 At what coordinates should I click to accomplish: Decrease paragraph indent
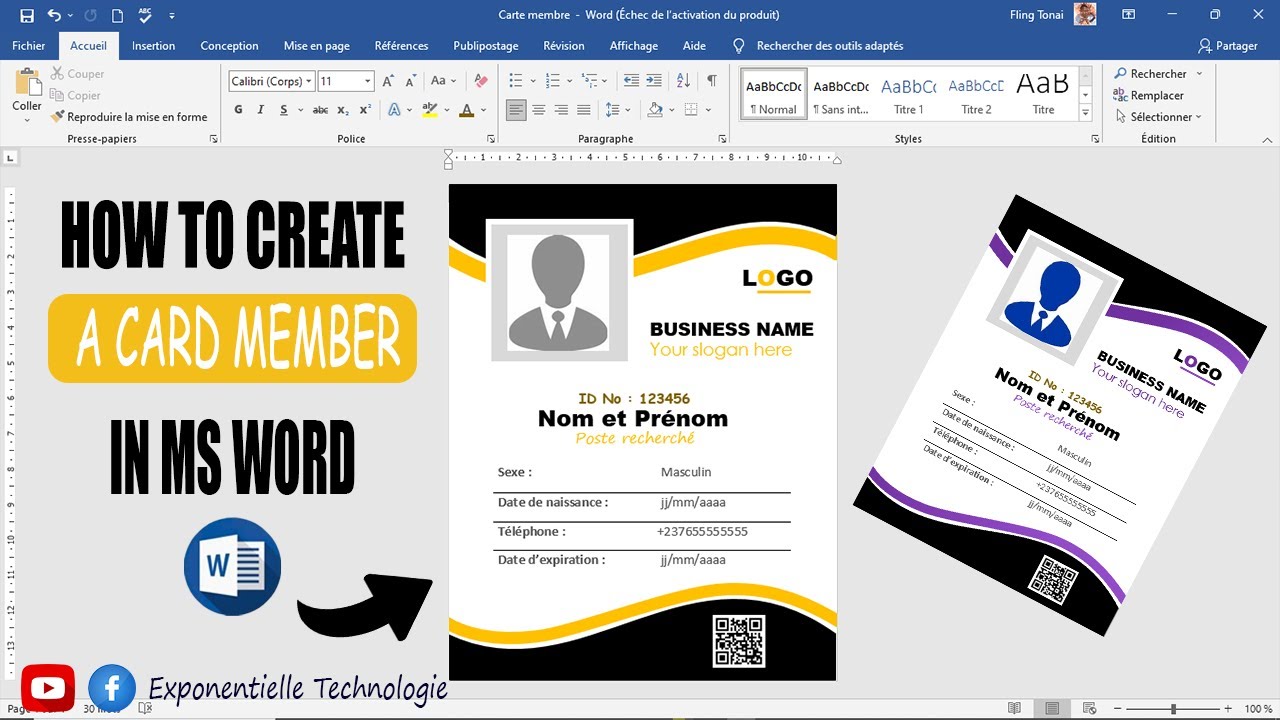[631, 81]
